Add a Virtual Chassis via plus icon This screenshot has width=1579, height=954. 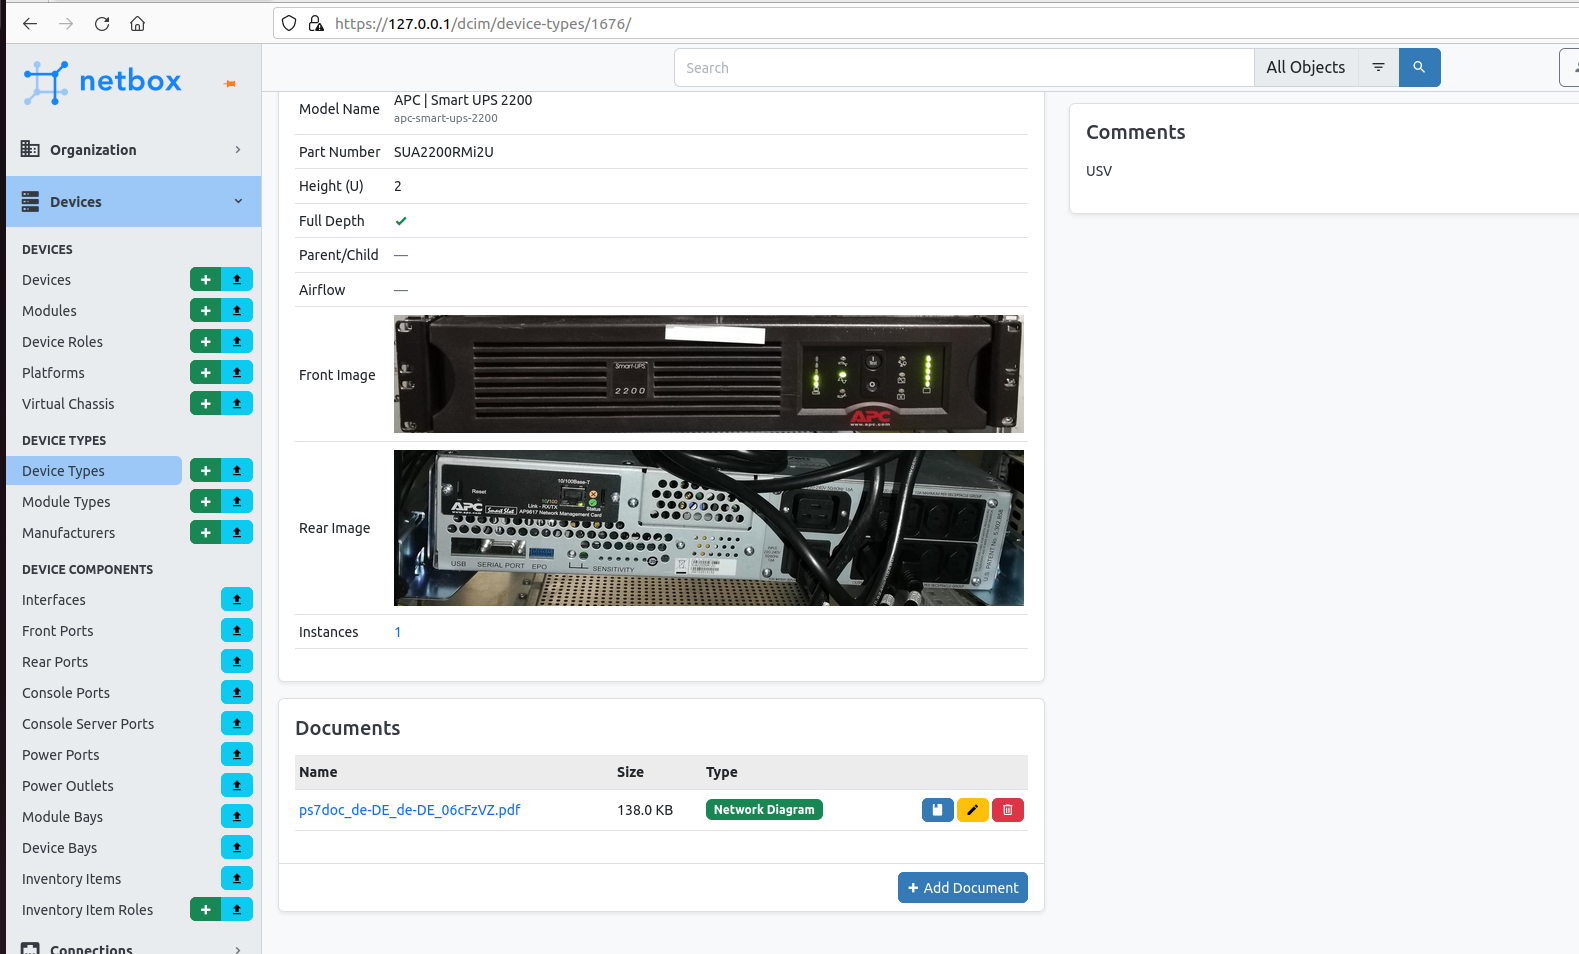(x=205, y=404)
